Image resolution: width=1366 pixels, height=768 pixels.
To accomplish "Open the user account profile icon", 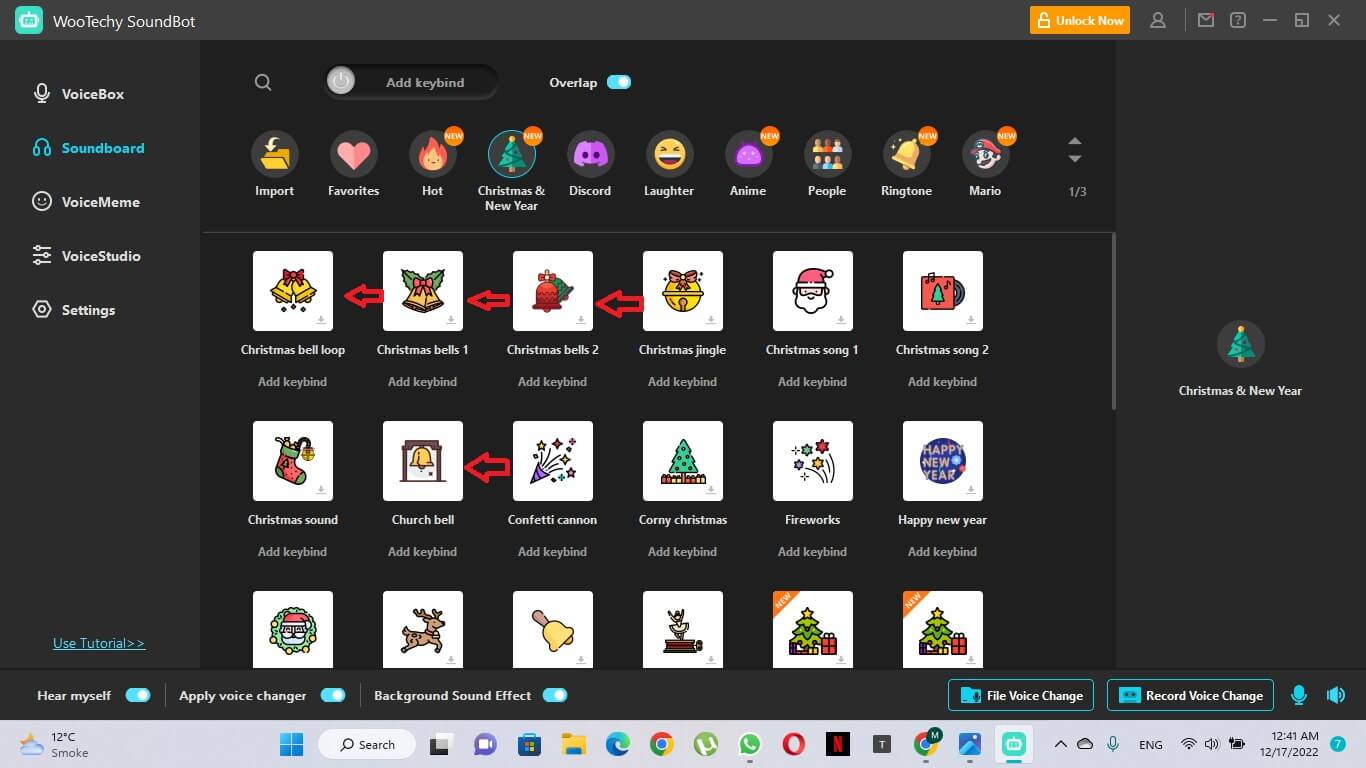I will [x=1158, y=20].
